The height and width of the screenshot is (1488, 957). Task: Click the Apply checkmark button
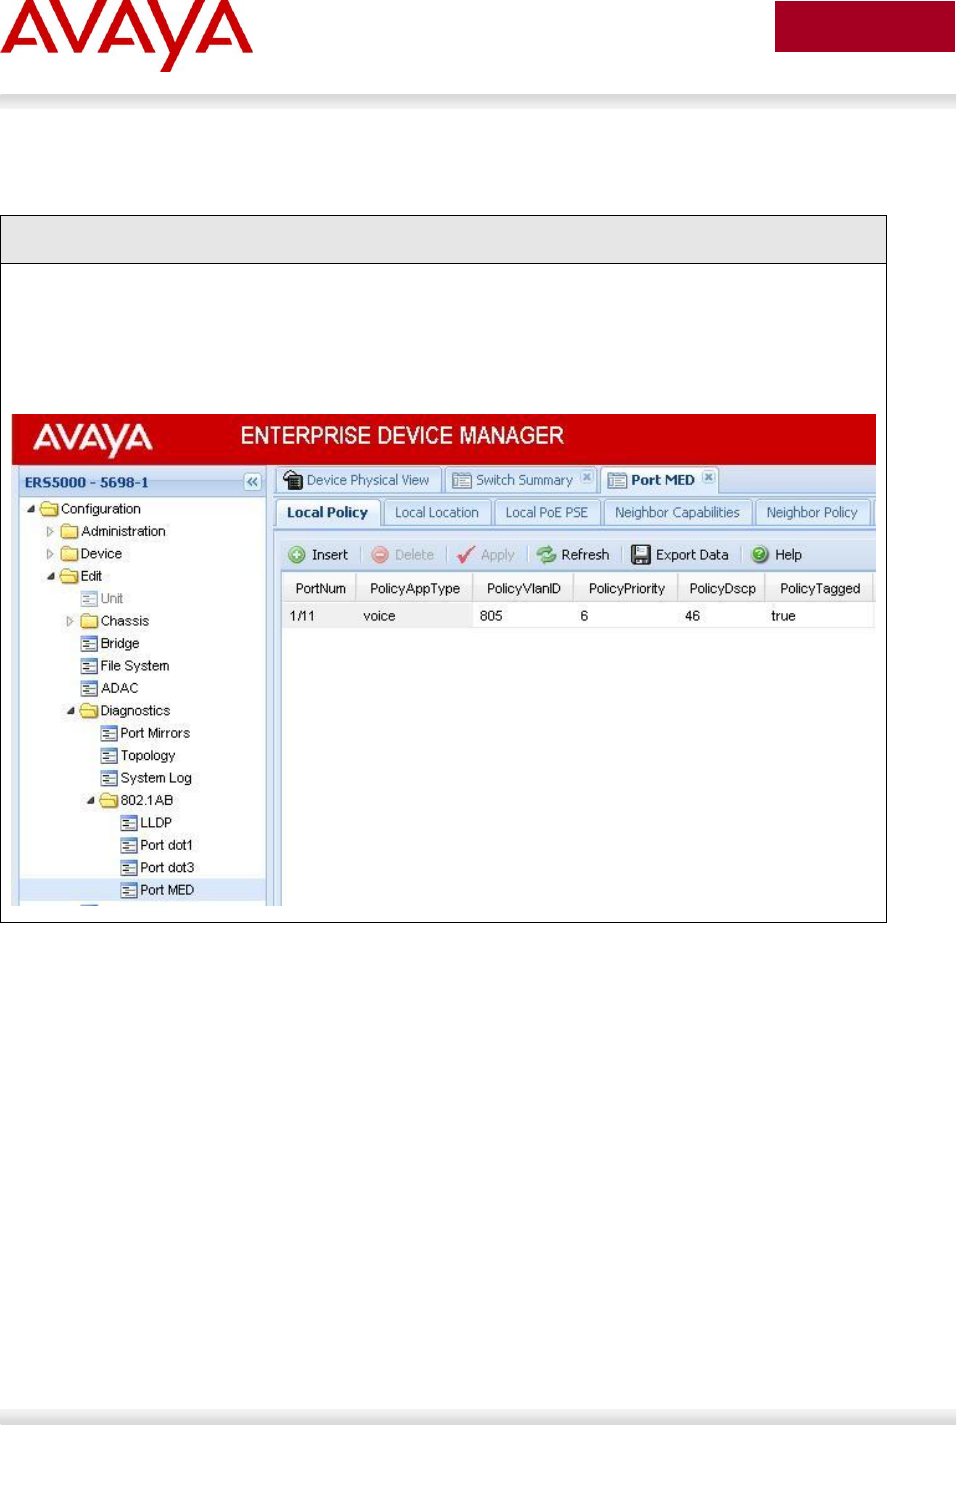click(x=486, y=555)
